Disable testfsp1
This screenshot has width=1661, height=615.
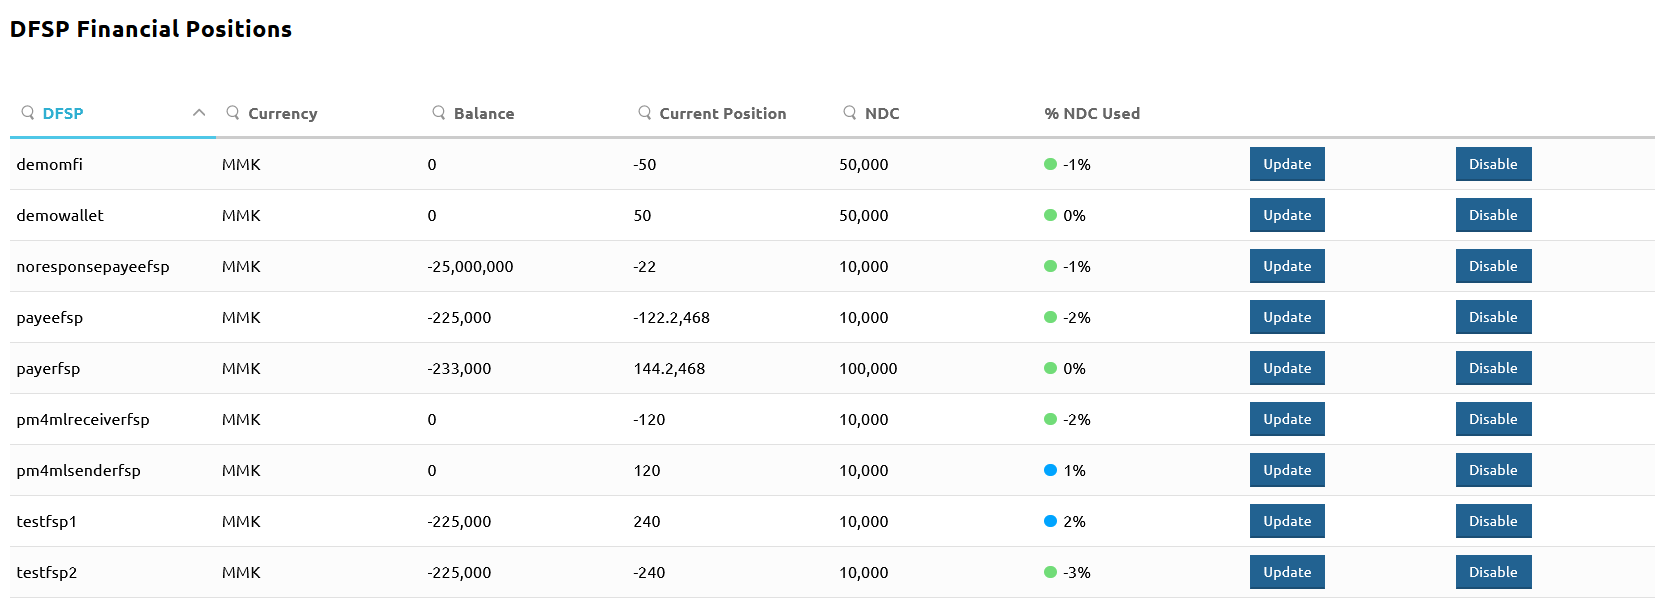pos(1493,521)
